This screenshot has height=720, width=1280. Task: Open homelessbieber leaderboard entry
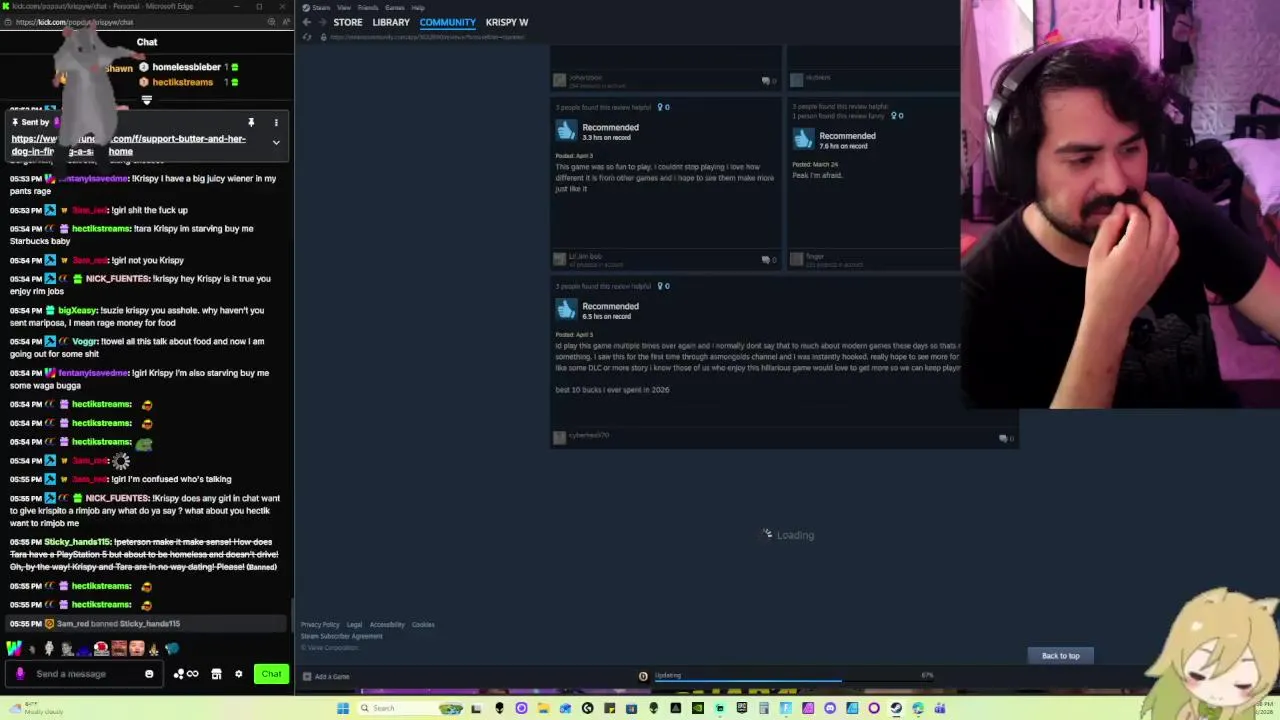click(x=187, y=67)
